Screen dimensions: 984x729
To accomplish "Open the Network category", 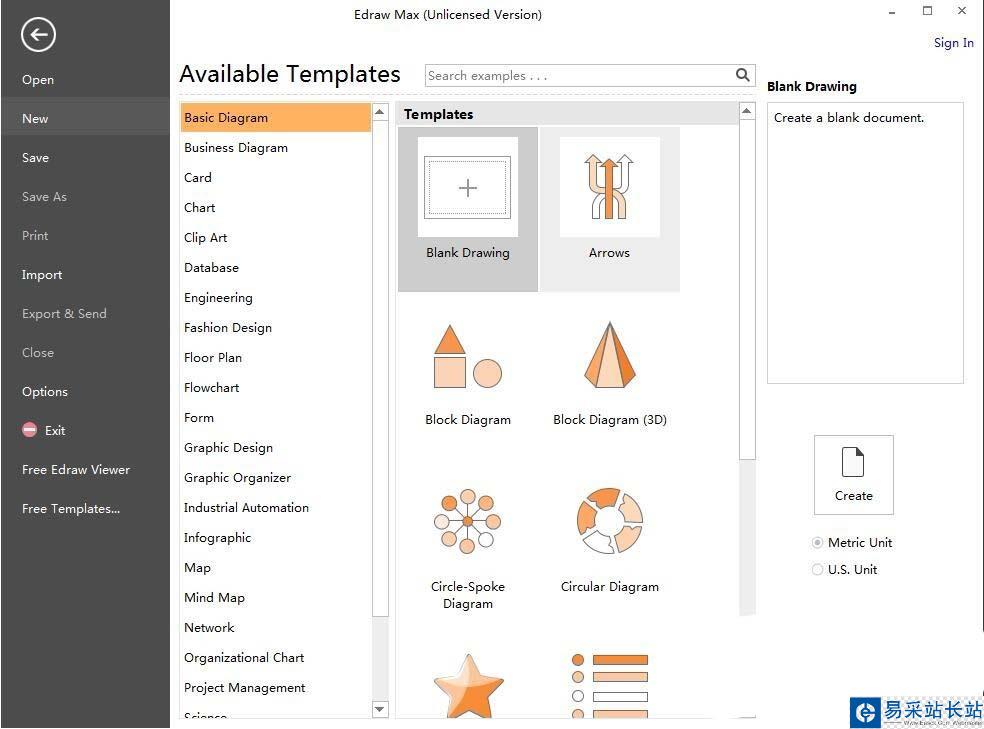I will pos(275,627).
